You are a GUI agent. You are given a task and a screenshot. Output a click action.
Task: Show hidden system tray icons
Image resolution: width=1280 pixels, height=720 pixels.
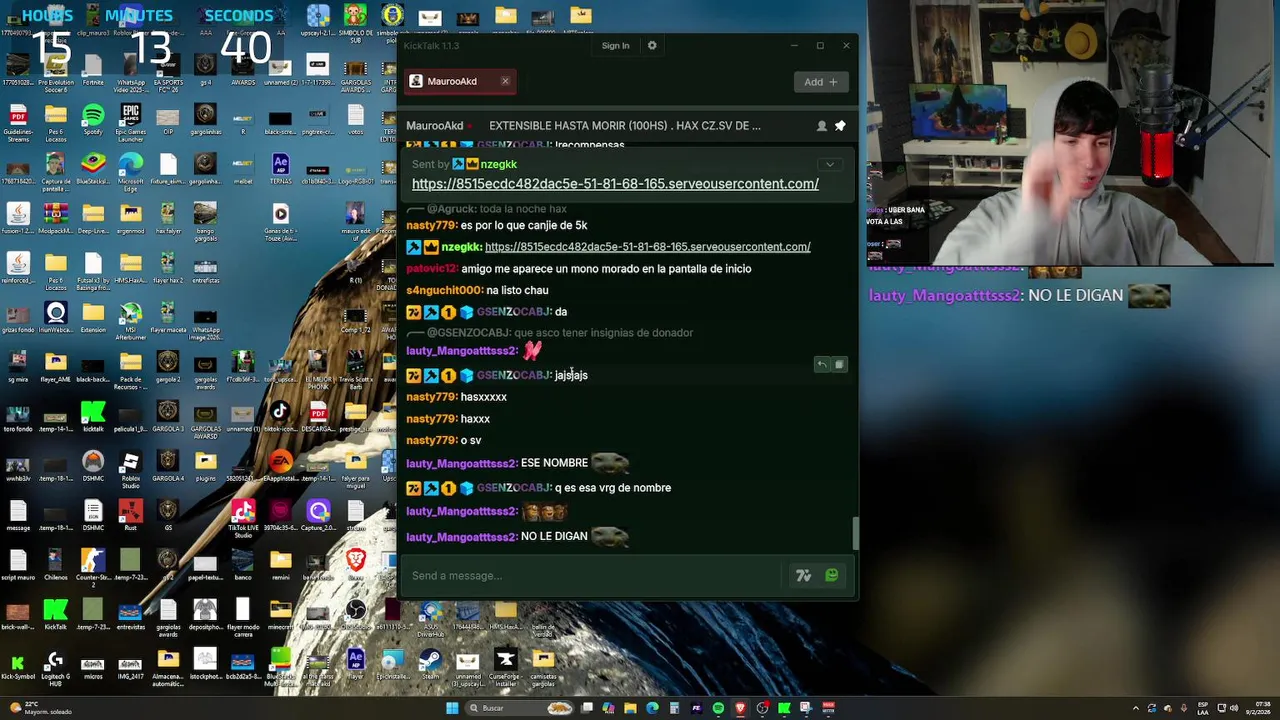(x=1135, y=708)
